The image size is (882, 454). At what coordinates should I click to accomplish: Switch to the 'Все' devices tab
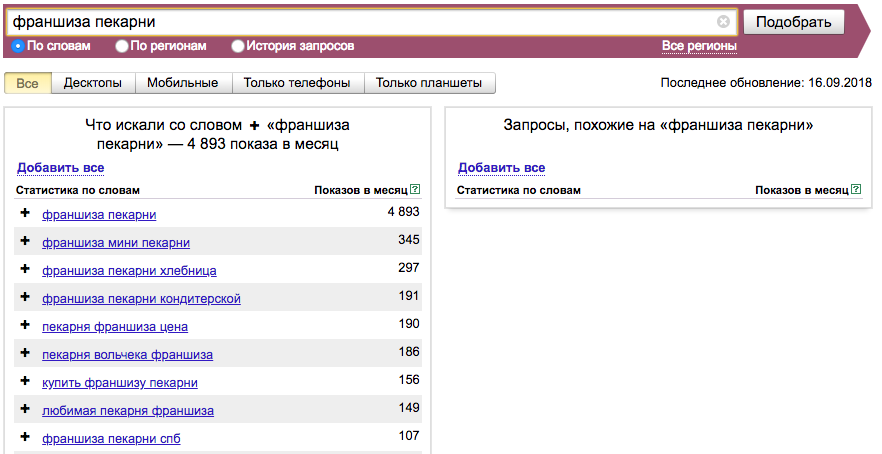tap(28, 83)
